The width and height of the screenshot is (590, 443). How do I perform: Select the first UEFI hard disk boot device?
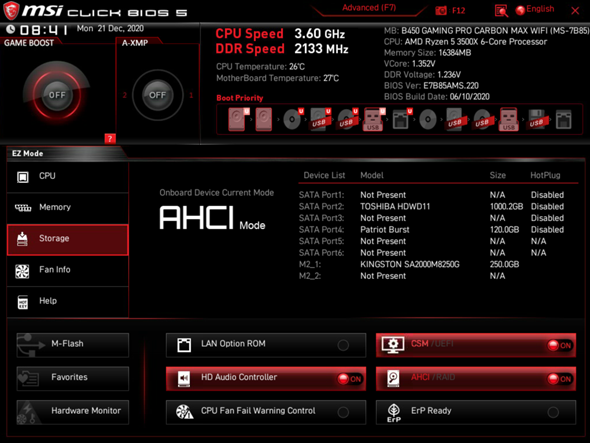click(x=238, y=119)
